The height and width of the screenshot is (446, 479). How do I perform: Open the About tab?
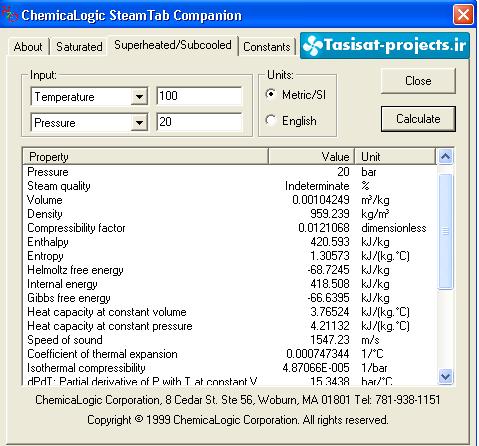[28, 47]
